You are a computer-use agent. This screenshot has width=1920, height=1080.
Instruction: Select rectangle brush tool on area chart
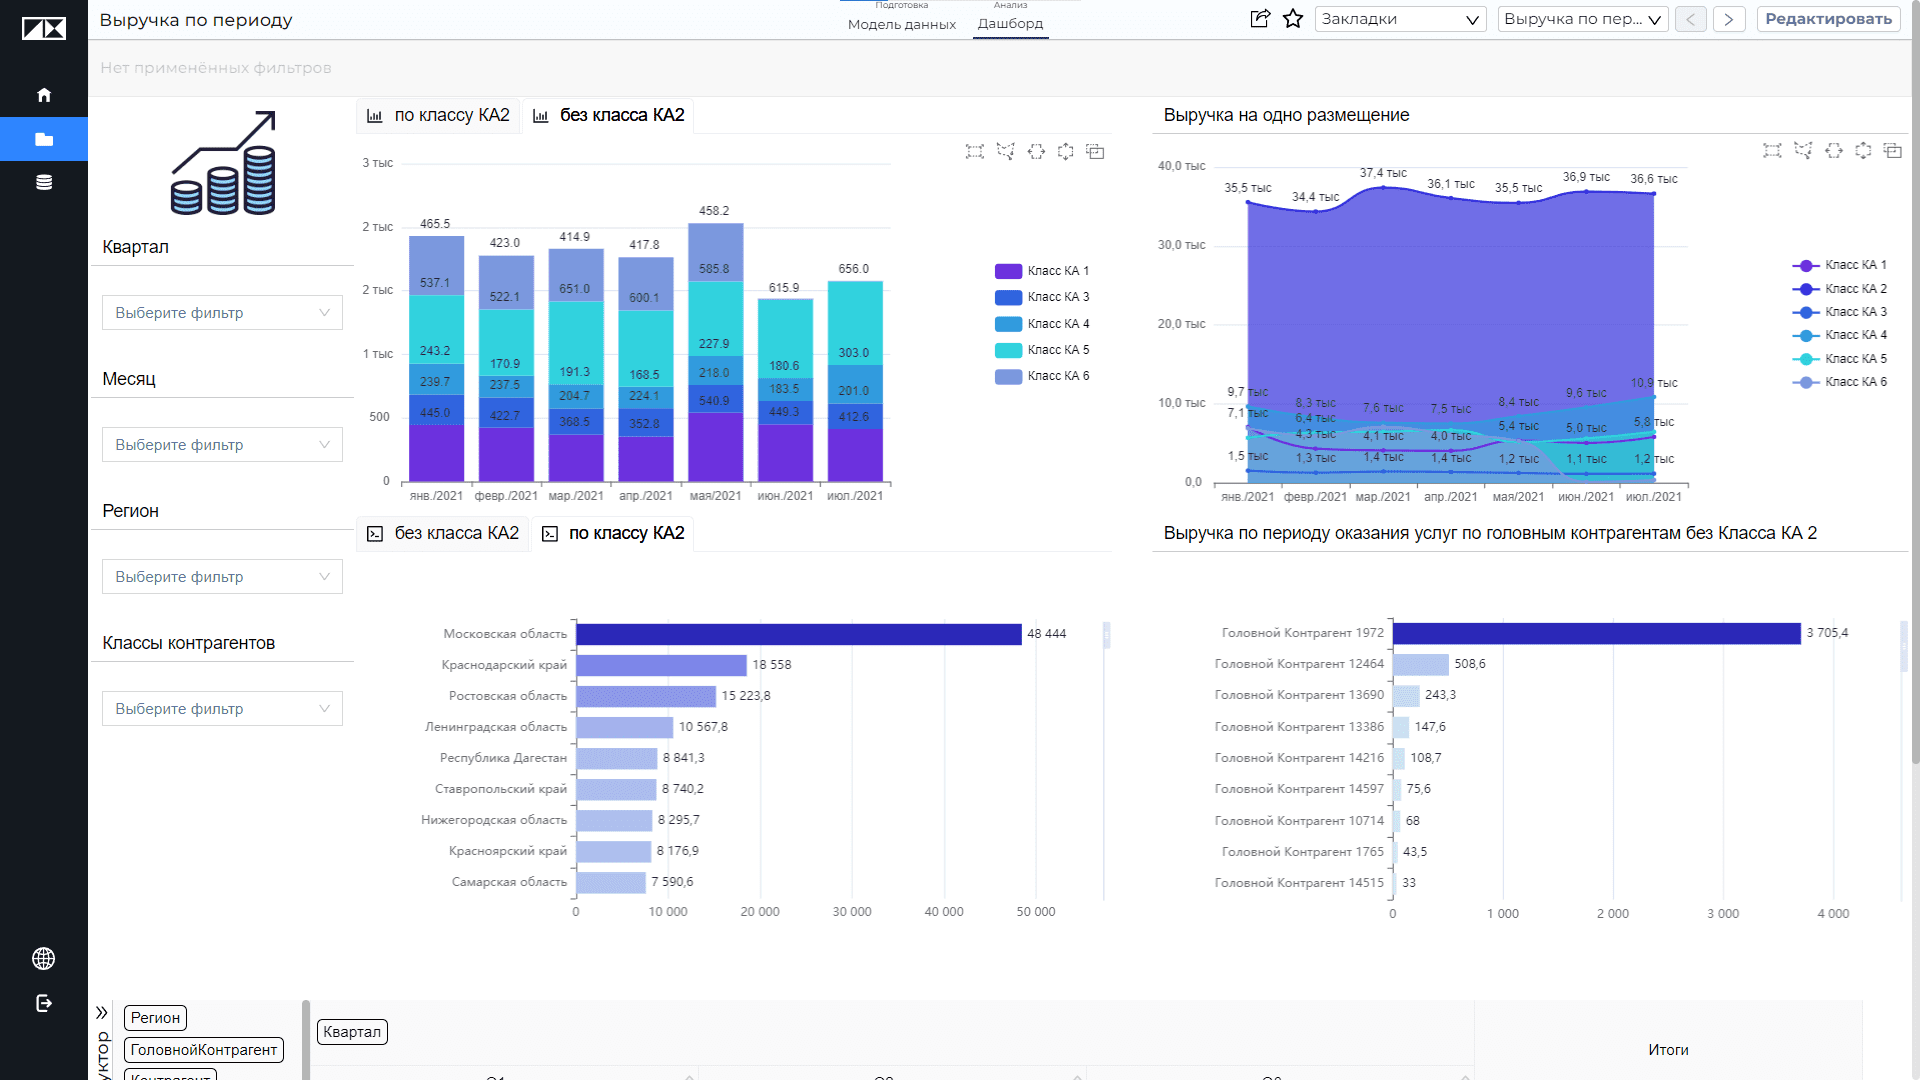tap(1772, 150)
